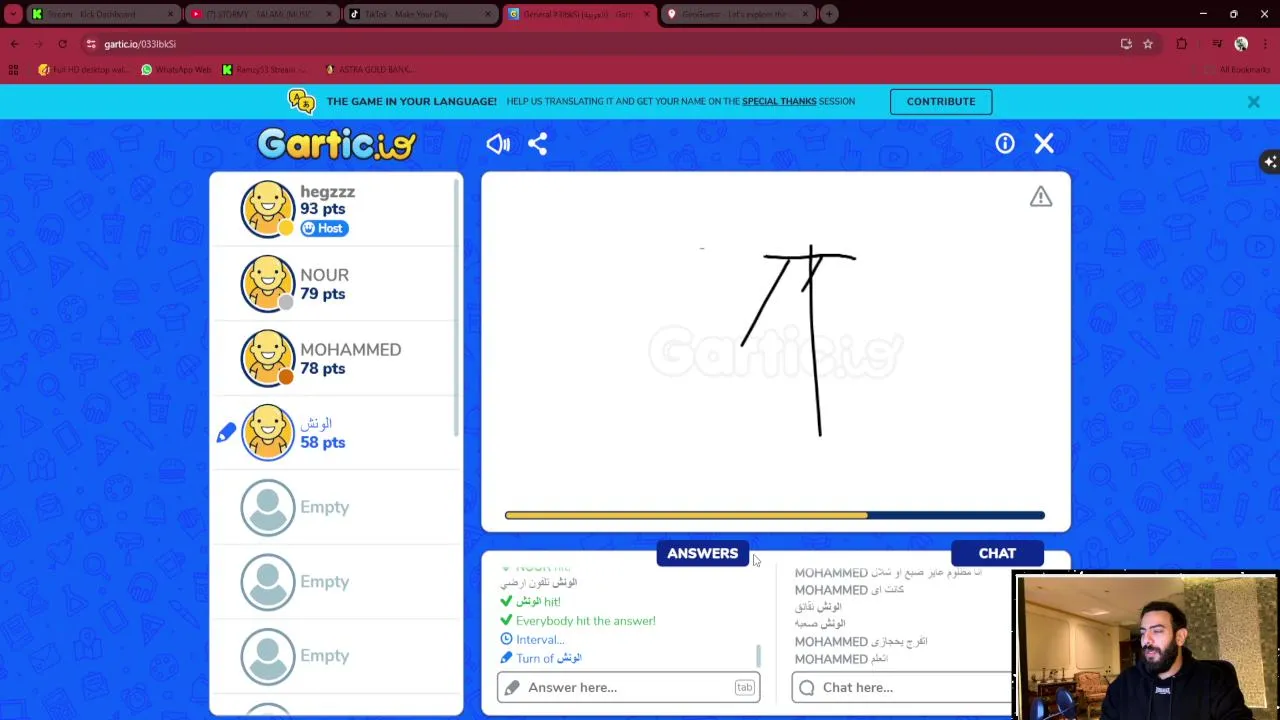This screenshot has height=720, width=1280.
Task: Select the ANSWERS tab
Action: pos(702,553)
